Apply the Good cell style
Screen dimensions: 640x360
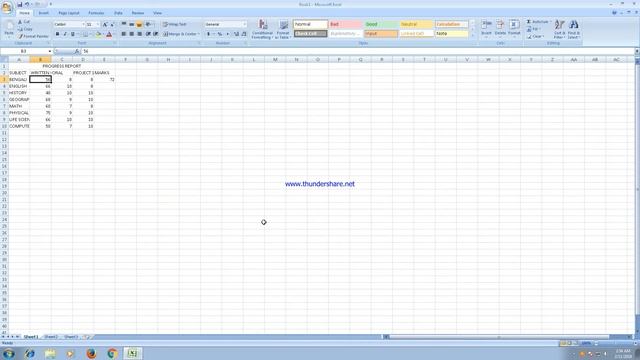coord(380,24)
